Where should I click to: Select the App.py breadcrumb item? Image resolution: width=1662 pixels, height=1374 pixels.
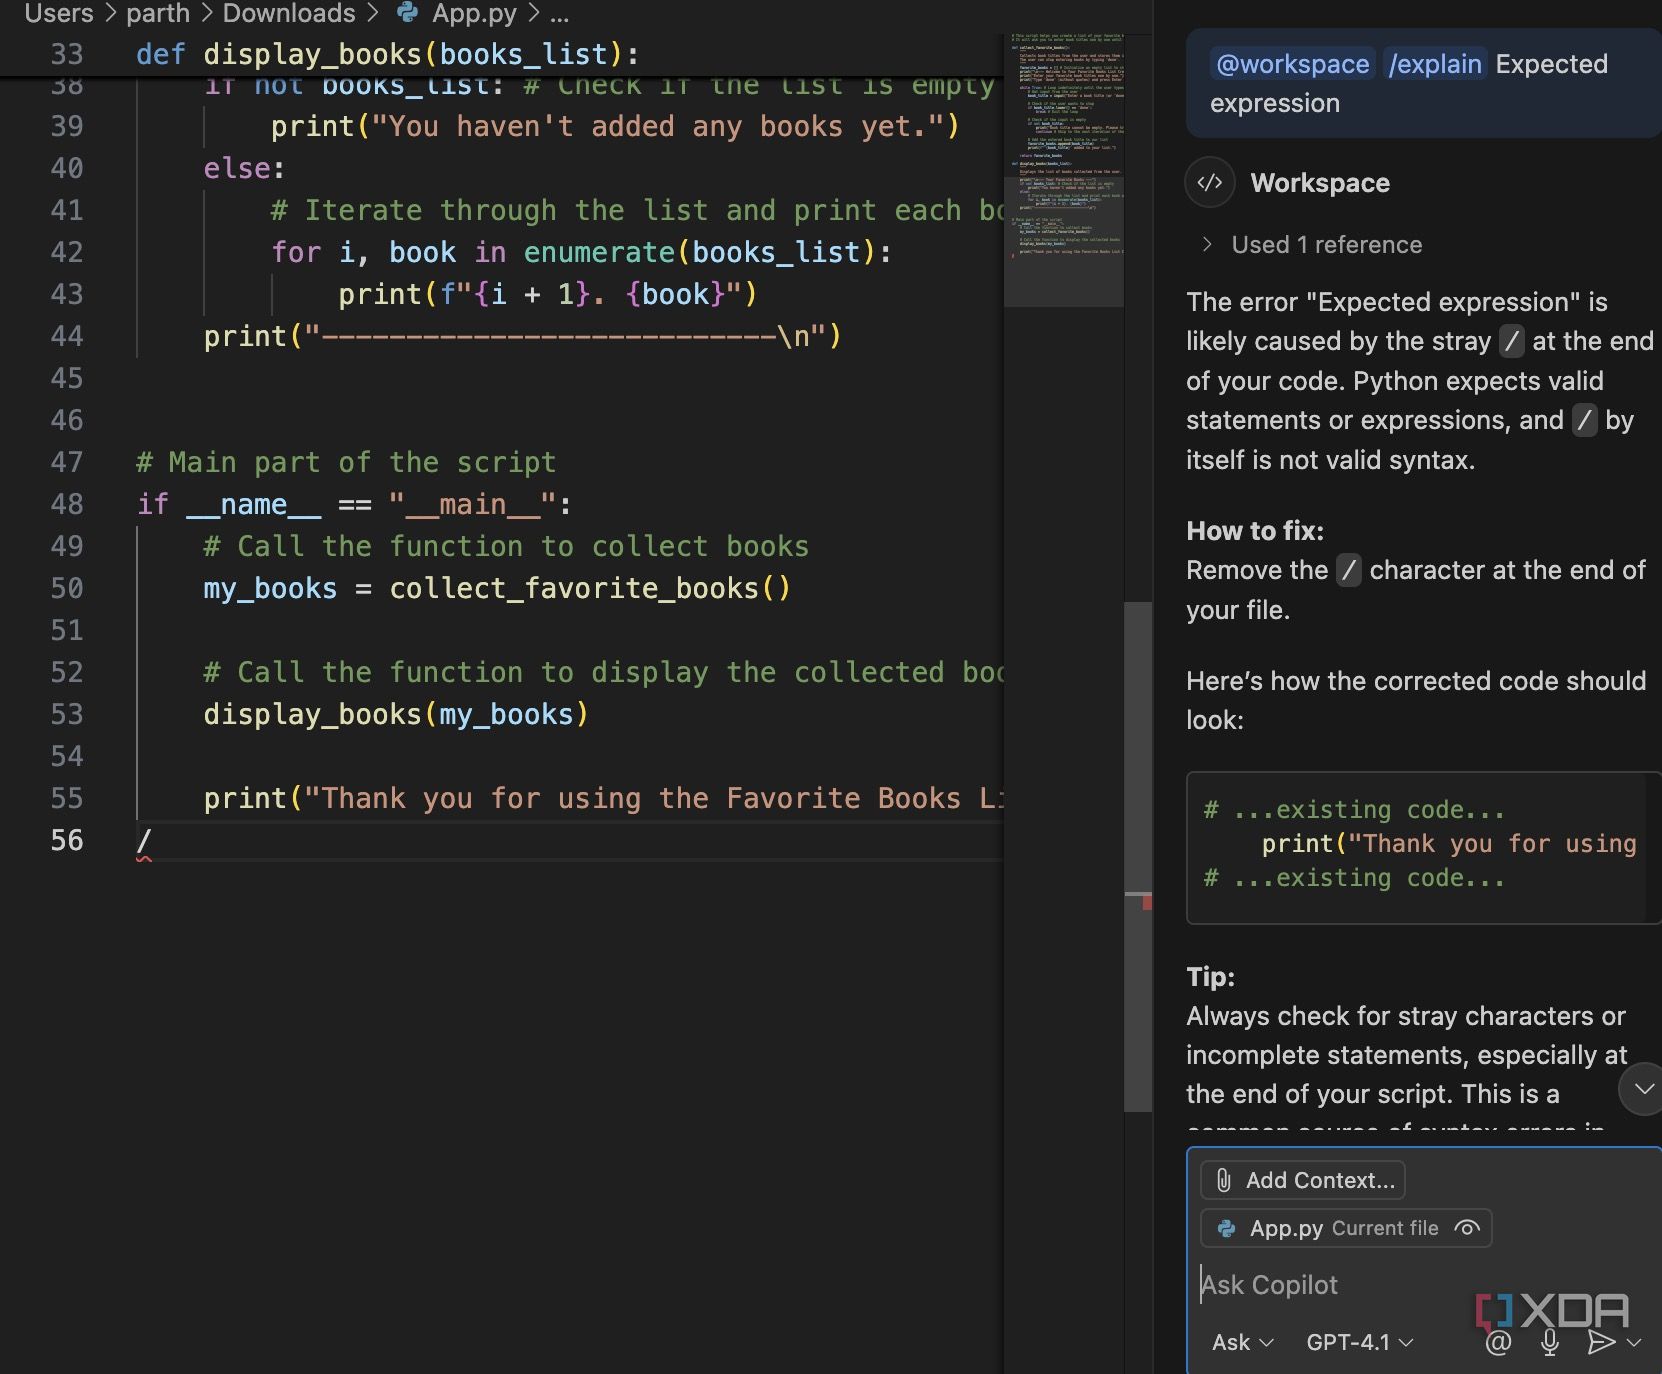click(x=474, y=13)
